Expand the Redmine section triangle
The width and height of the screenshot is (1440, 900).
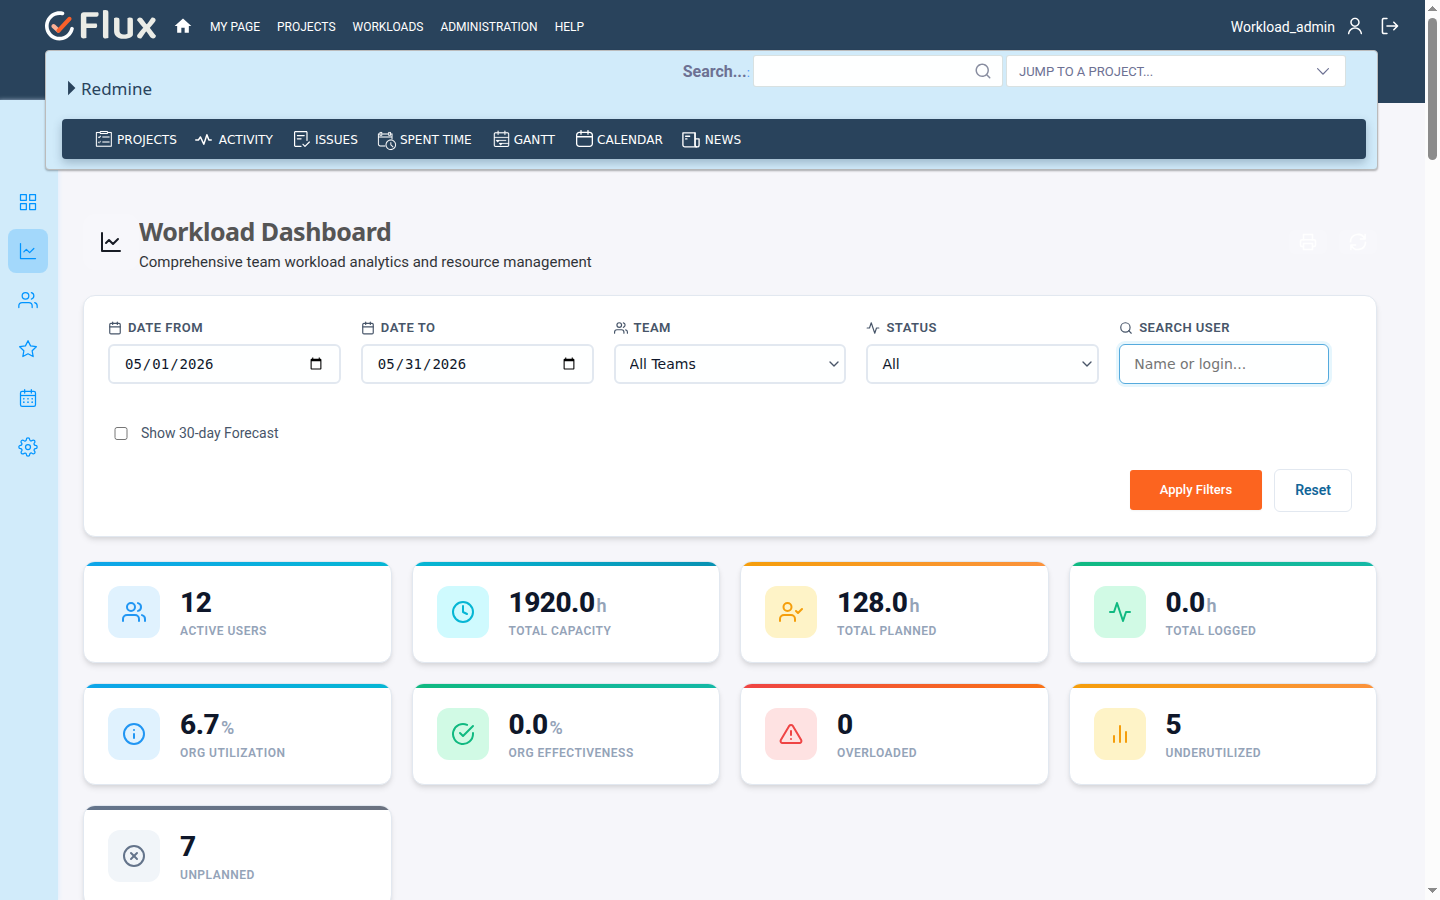72,88
